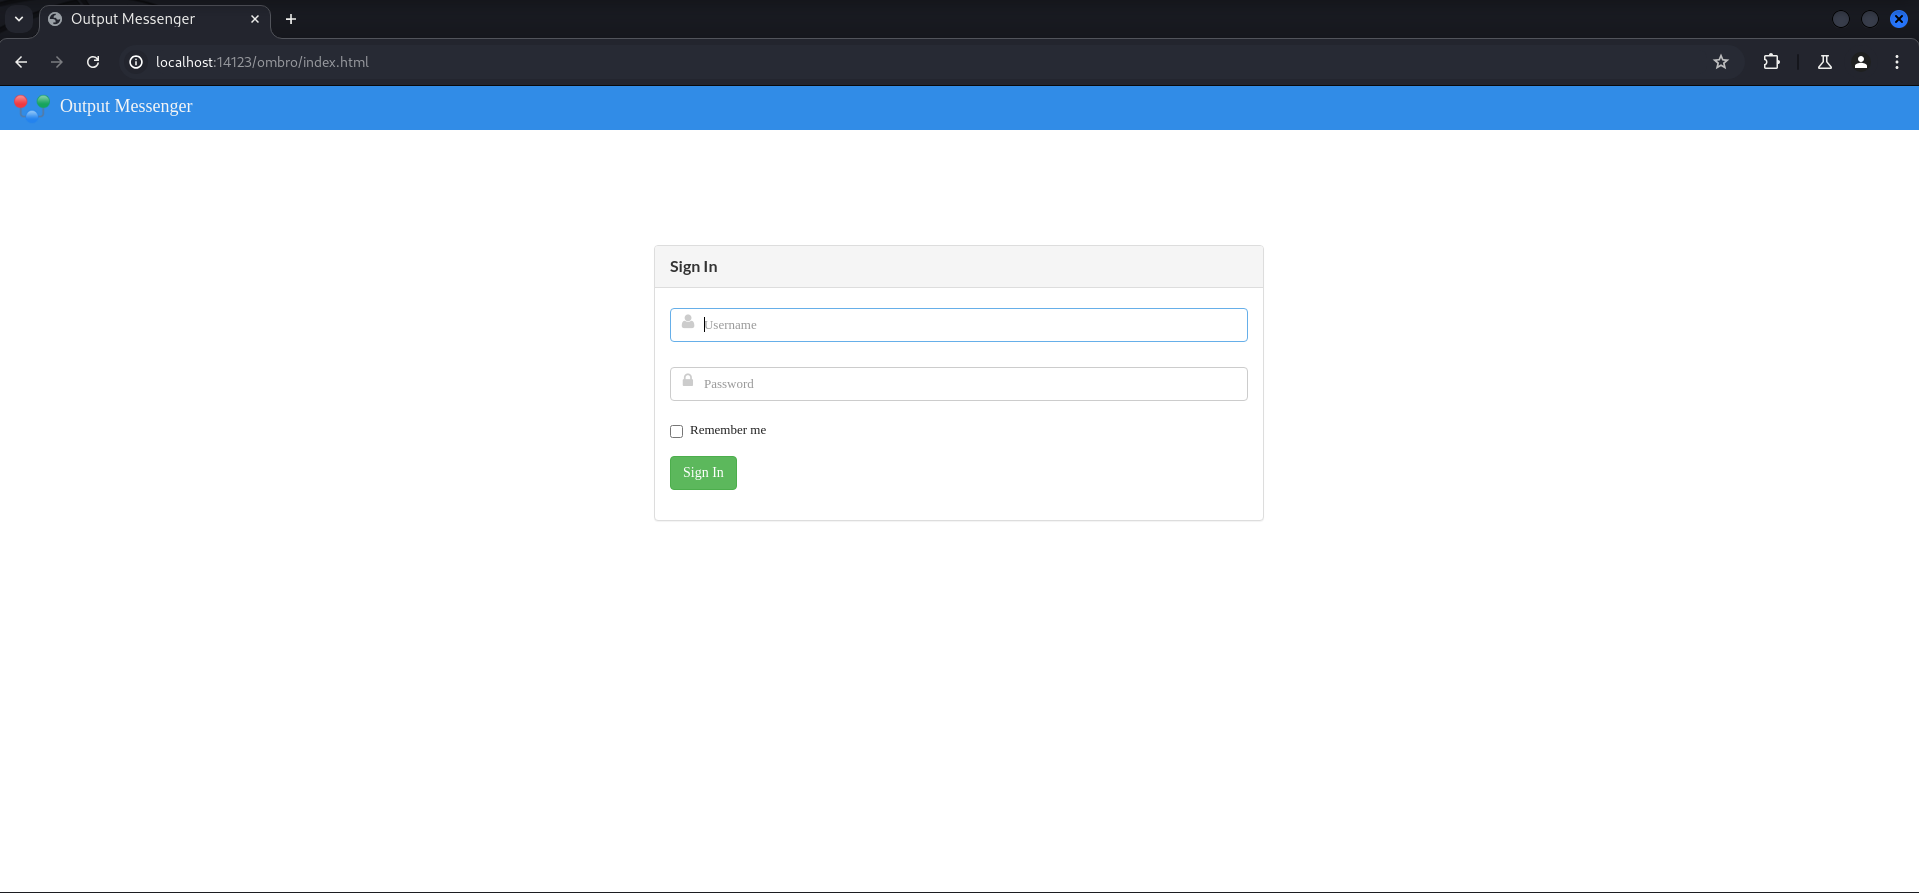Go back using the browser back arrow
This screenshot has width=1919, height=893.
[21, 62]
